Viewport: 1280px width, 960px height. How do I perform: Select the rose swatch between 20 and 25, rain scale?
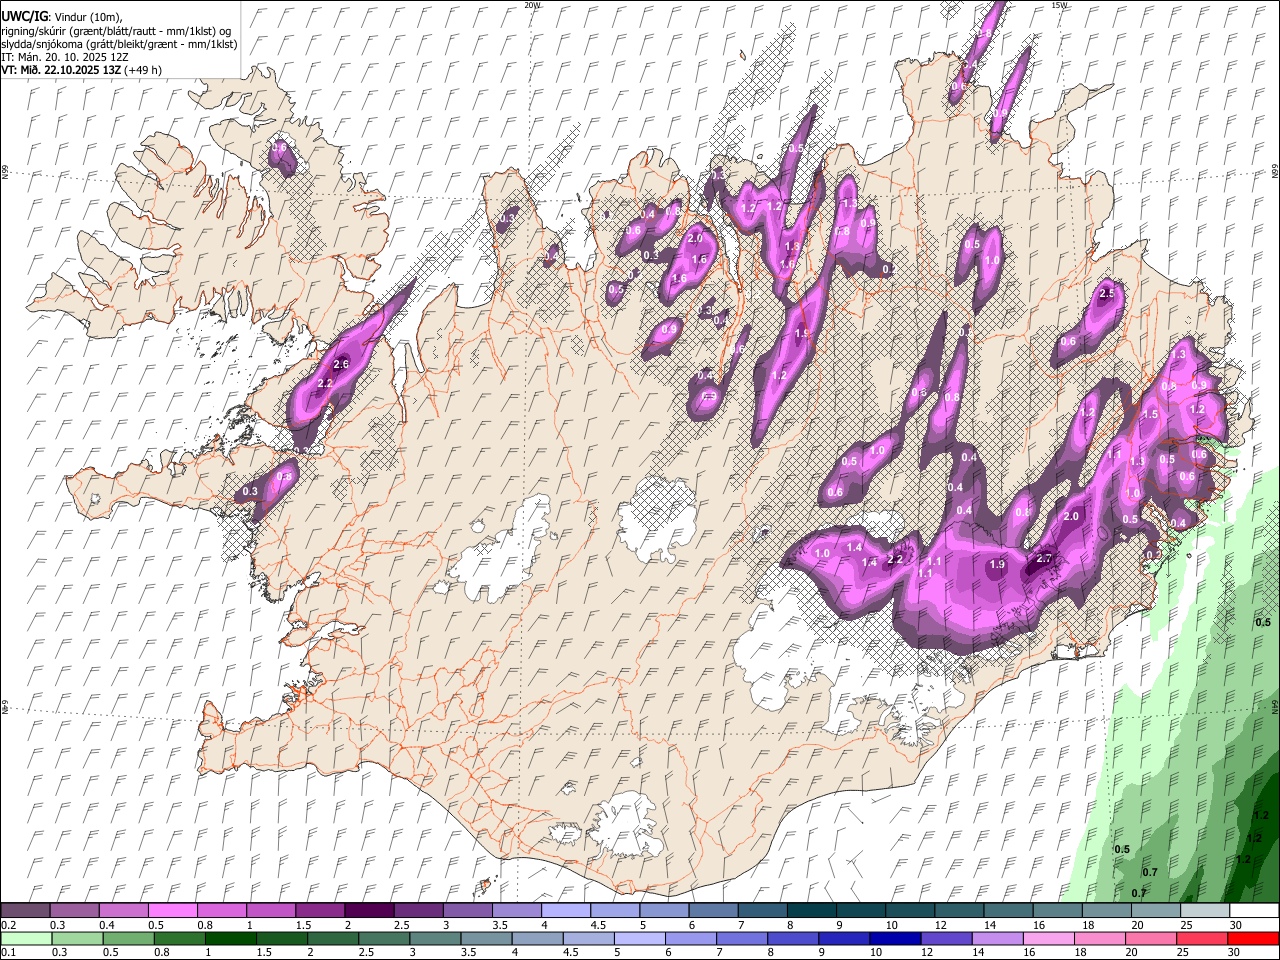(x=1150, y=938)
